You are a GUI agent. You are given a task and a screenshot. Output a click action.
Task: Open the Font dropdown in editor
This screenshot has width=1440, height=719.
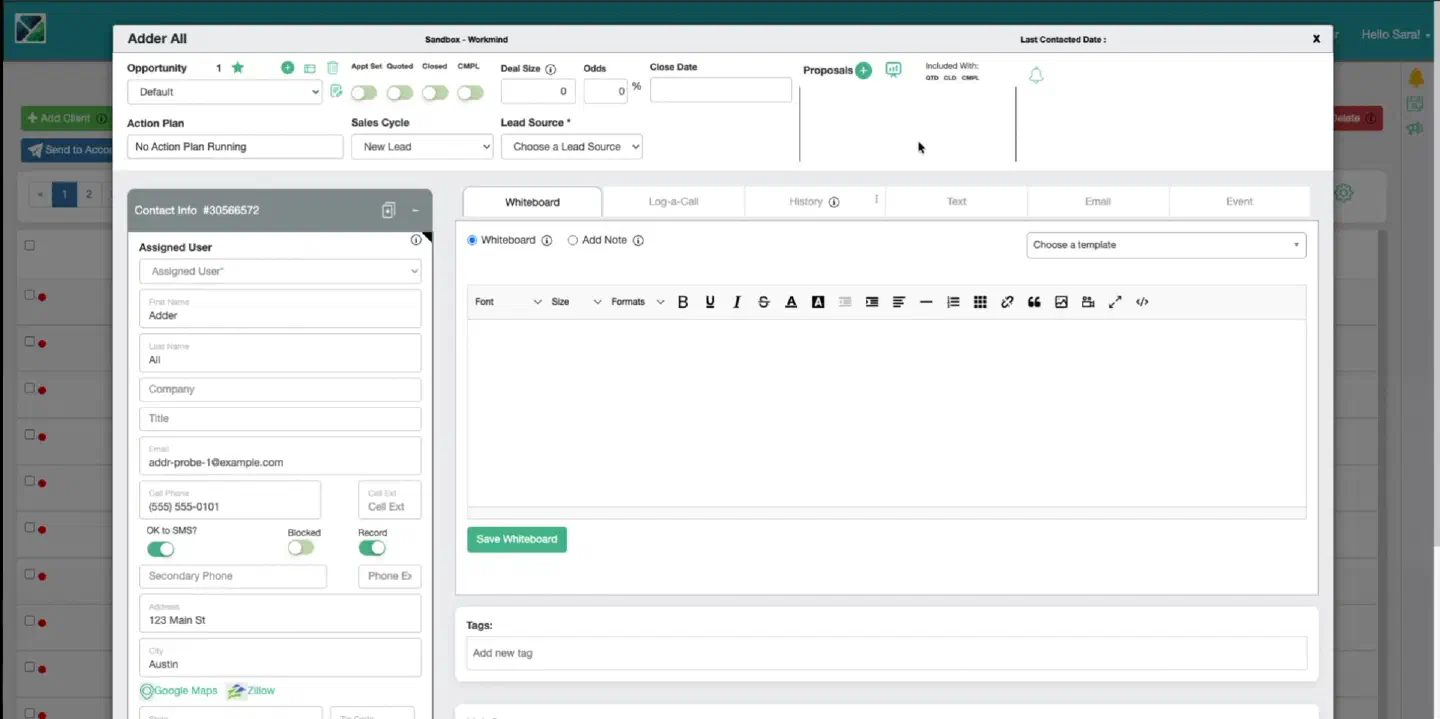[508, 302]
